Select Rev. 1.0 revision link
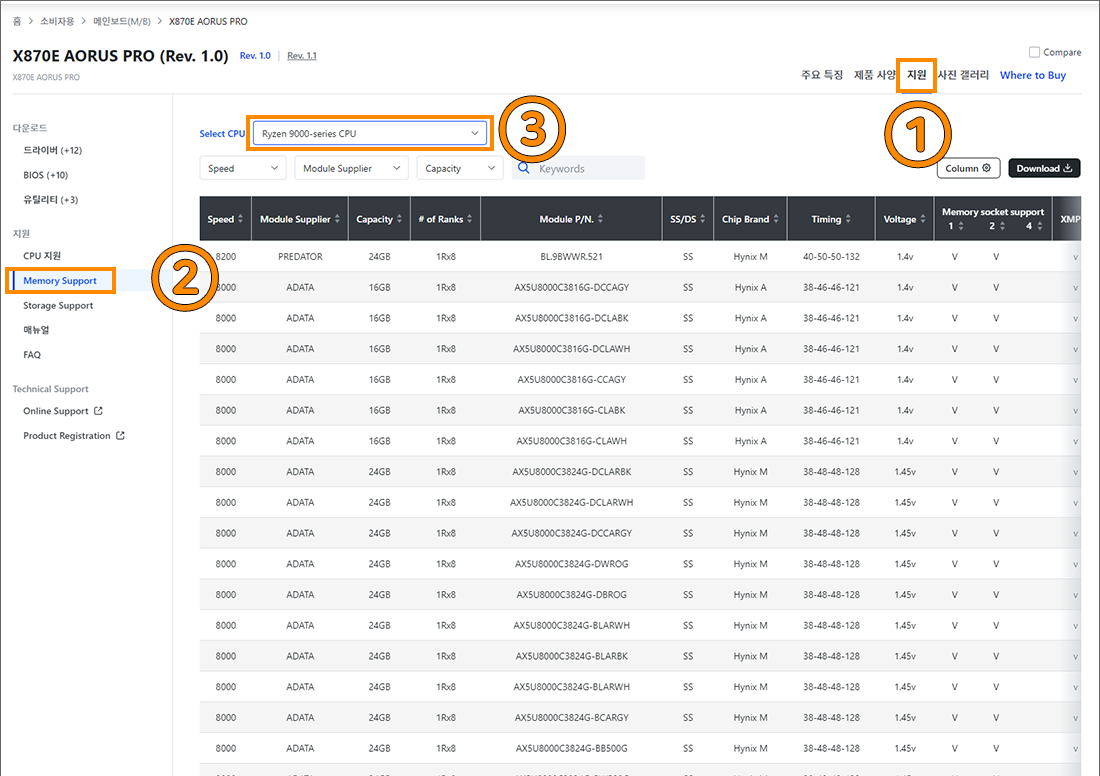The image size is (1100, 776). [x=255, y=55]
